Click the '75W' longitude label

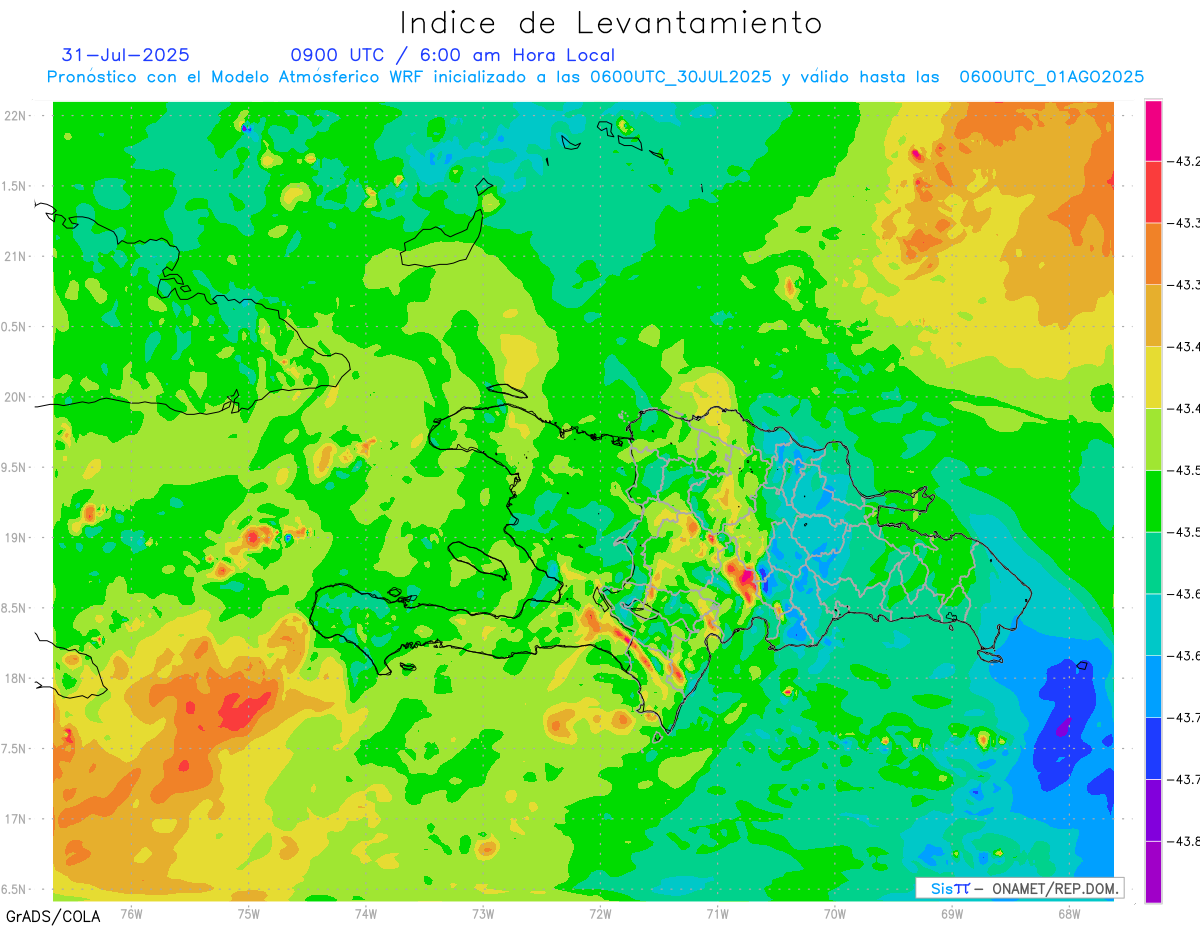click(x=248, y=913)
